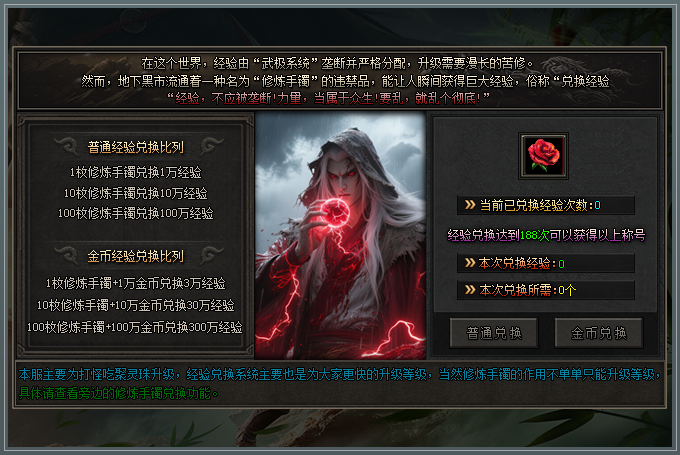Click the 经验兑换达到188次 title reward text
Screen dimensions: 680x455
(546, 235)
